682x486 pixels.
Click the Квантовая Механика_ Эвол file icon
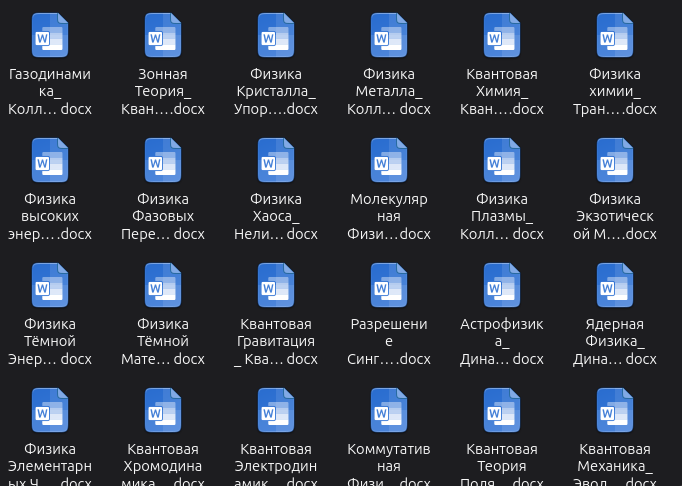615,410
